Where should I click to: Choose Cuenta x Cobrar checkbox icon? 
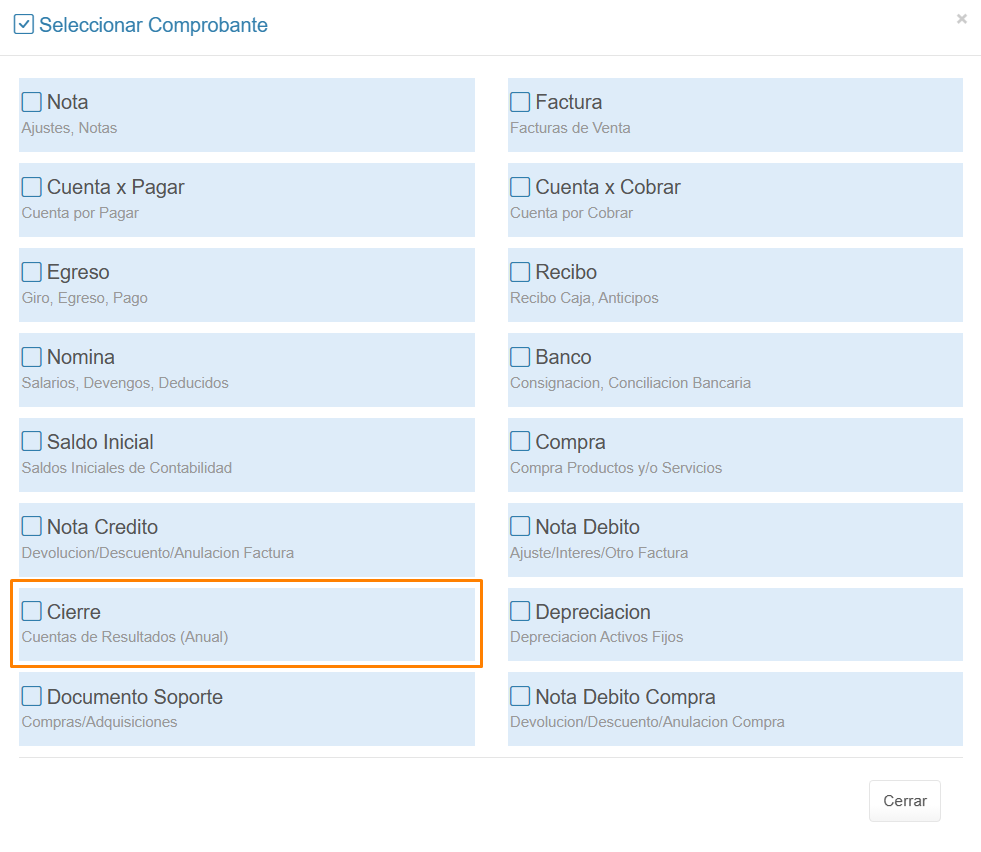(x=520, y=187)
